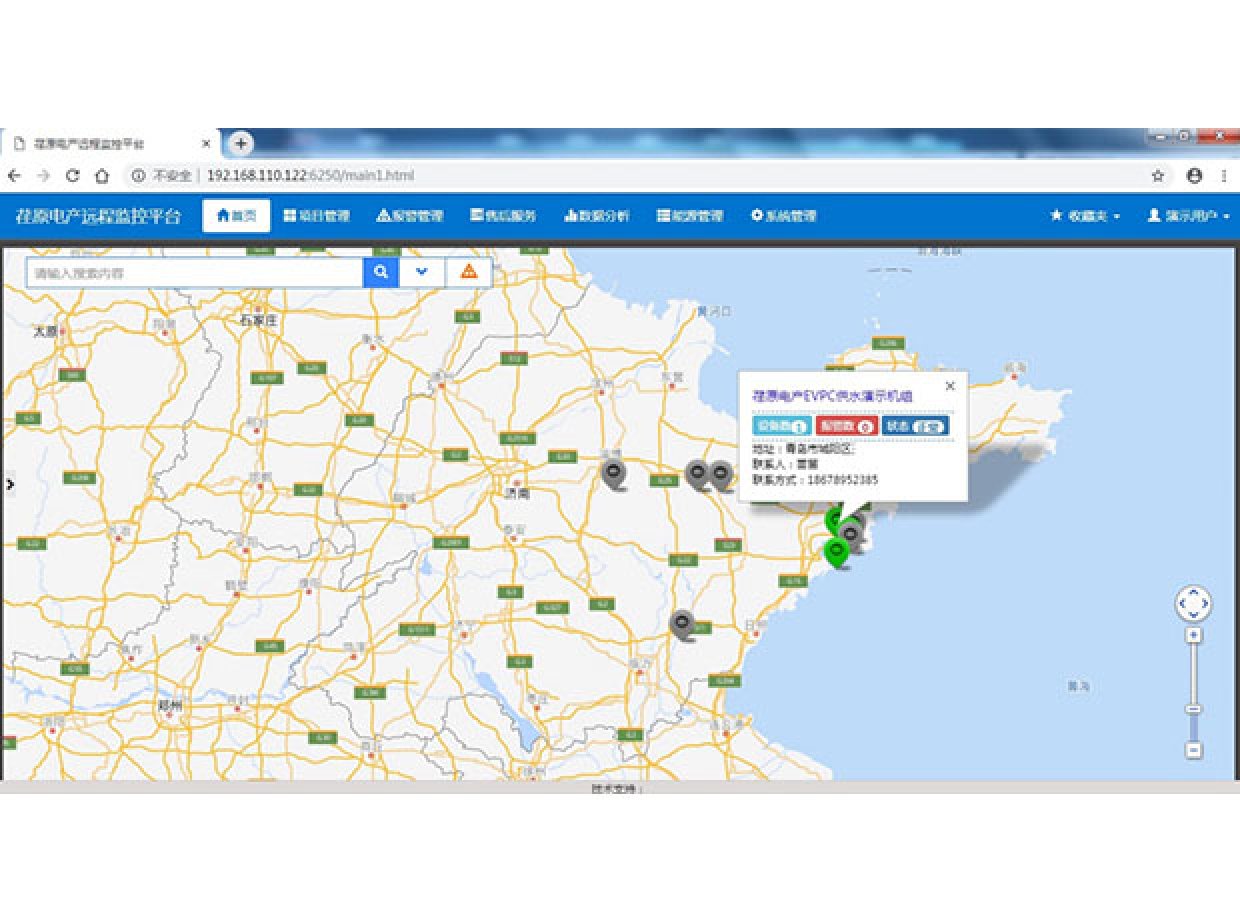Expand the search filter chevron dropdown
The image size is (1240, 920).
point(422,272)
